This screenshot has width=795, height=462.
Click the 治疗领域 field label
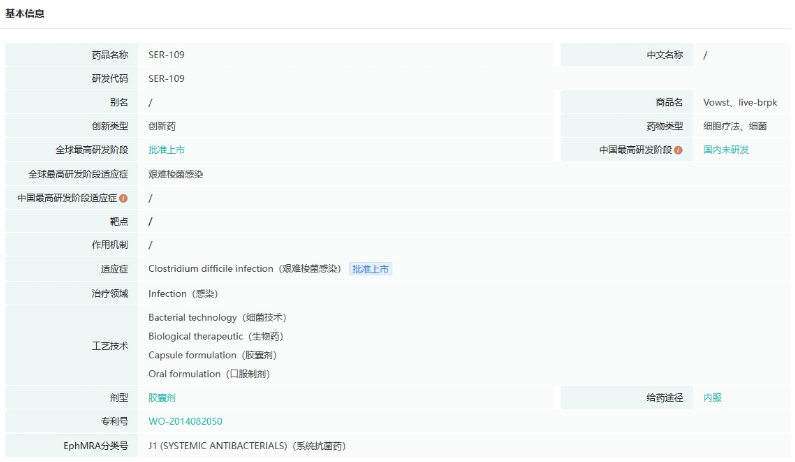point(110,294)
